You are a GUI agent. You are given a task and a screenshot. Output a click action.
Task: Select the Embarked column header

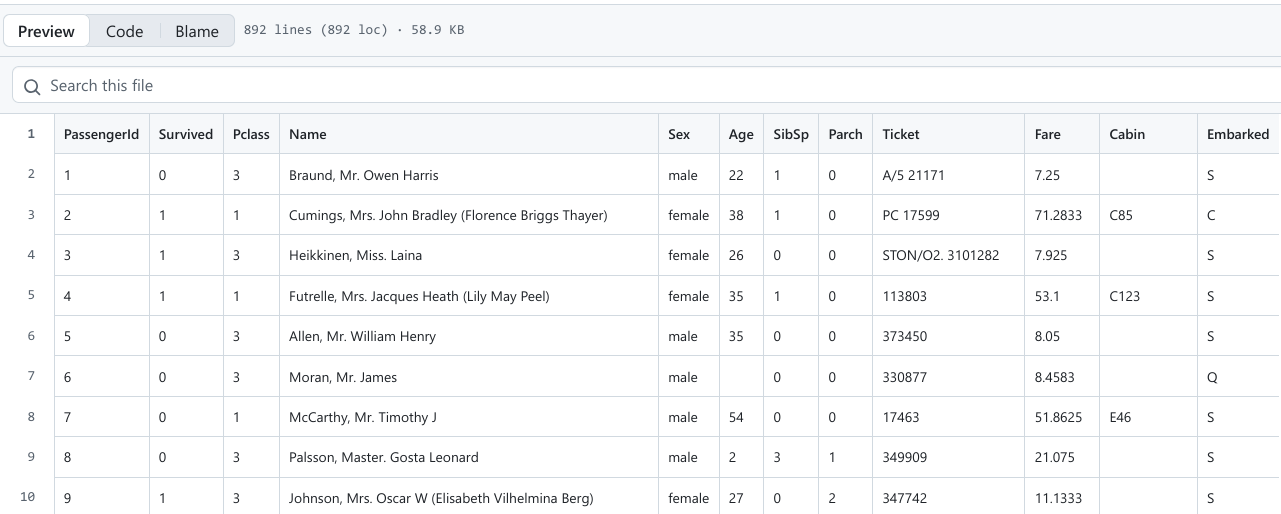click(1237, 134)
